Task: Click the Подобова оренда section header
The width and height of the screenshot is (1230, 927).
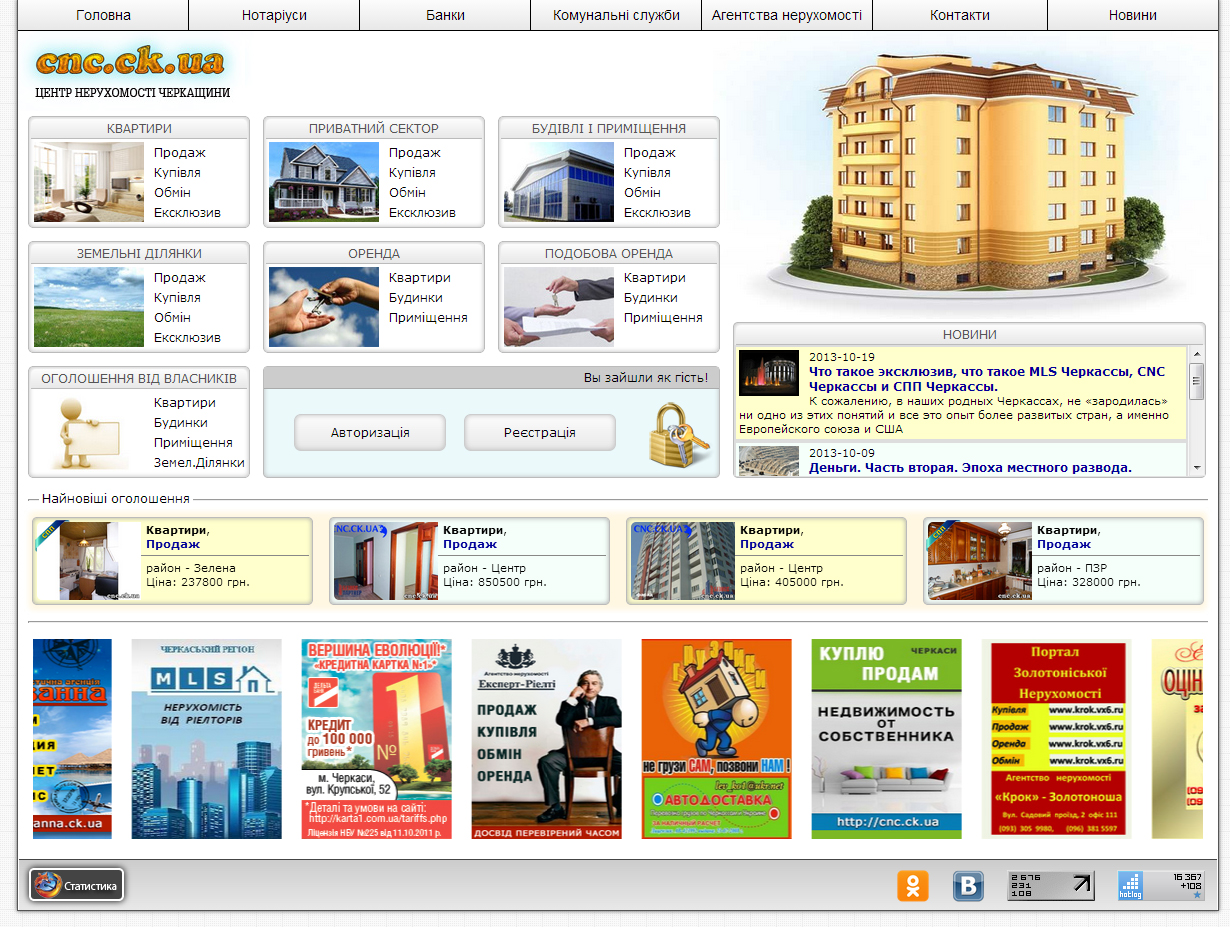Action: click(x=609, y=253)
